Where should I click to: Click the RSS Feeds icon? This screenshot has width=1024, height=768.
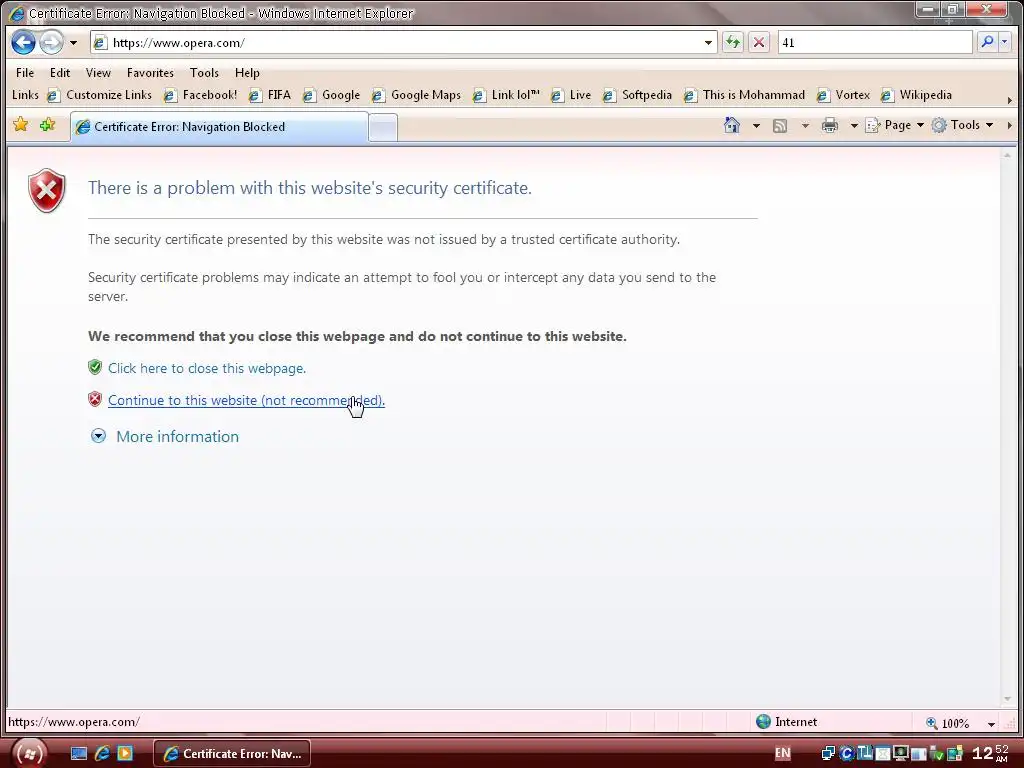click(780, 125)
